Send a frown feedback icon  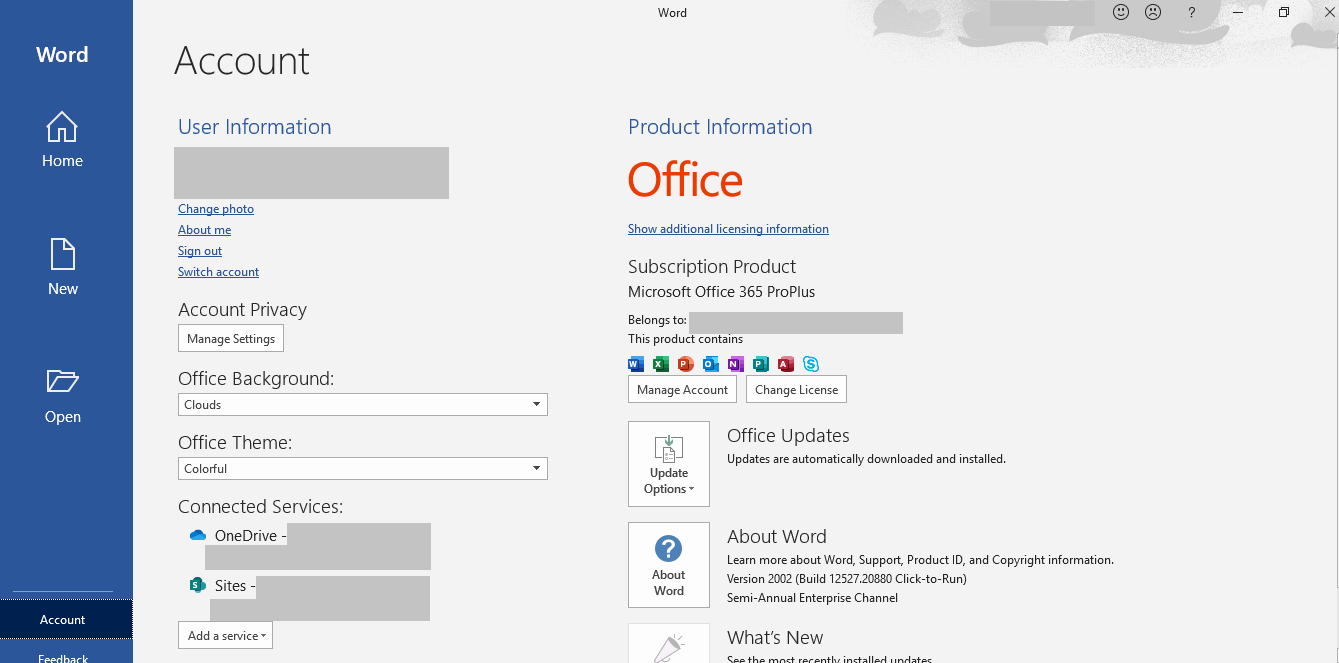(x=1153, y=12)
